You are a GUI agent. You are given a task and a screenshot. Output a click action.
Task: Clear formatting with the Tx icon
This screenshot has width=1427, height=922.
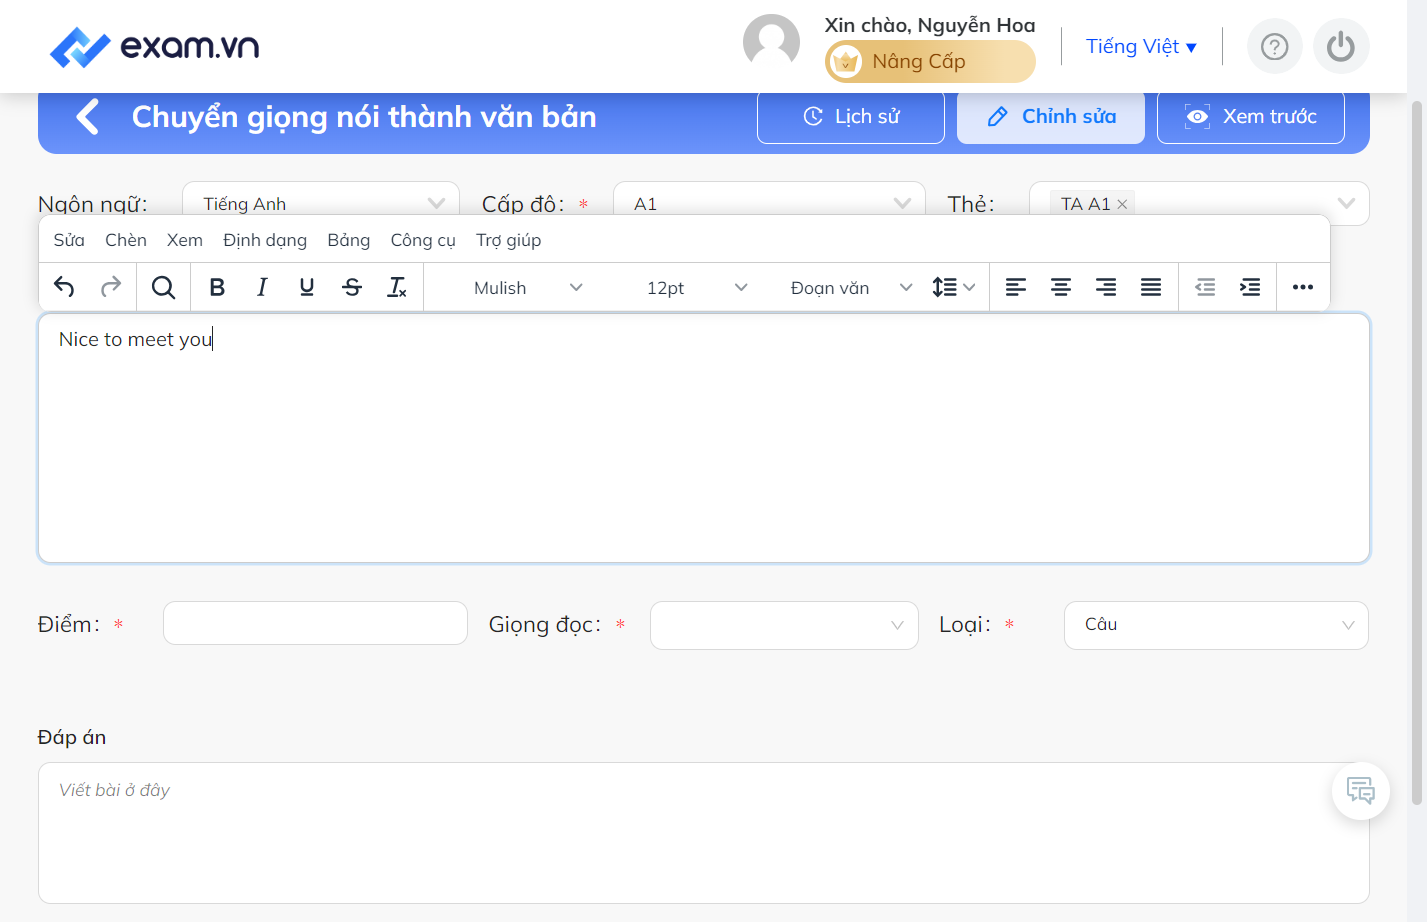point(397,287)
